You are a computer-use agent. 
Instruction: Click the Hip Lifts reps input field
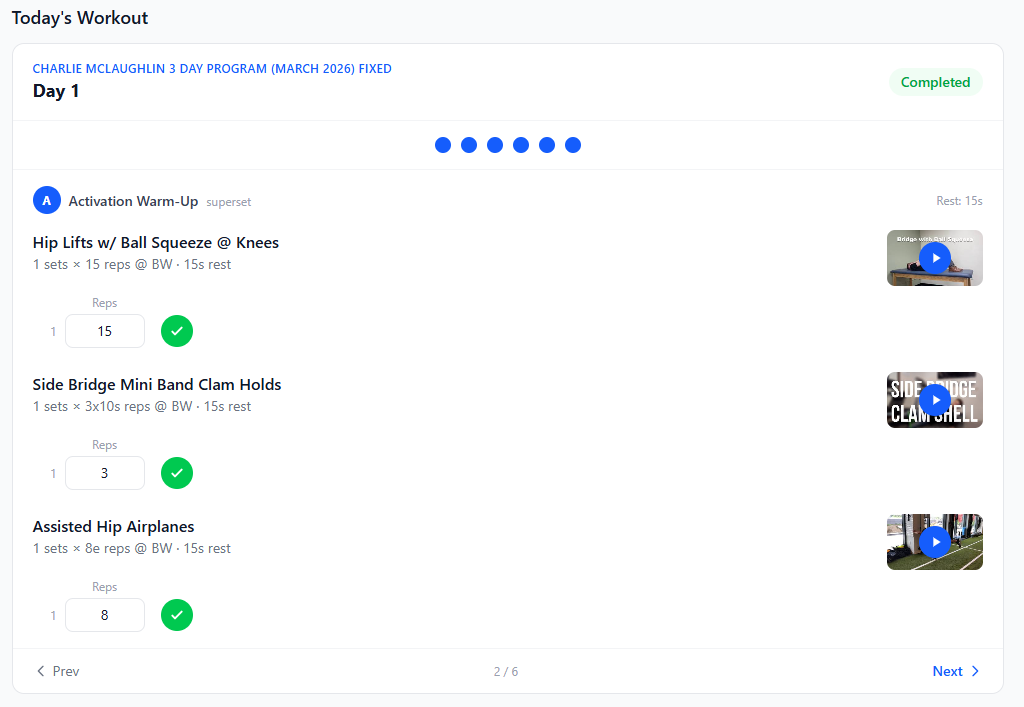tap(104, 331)
